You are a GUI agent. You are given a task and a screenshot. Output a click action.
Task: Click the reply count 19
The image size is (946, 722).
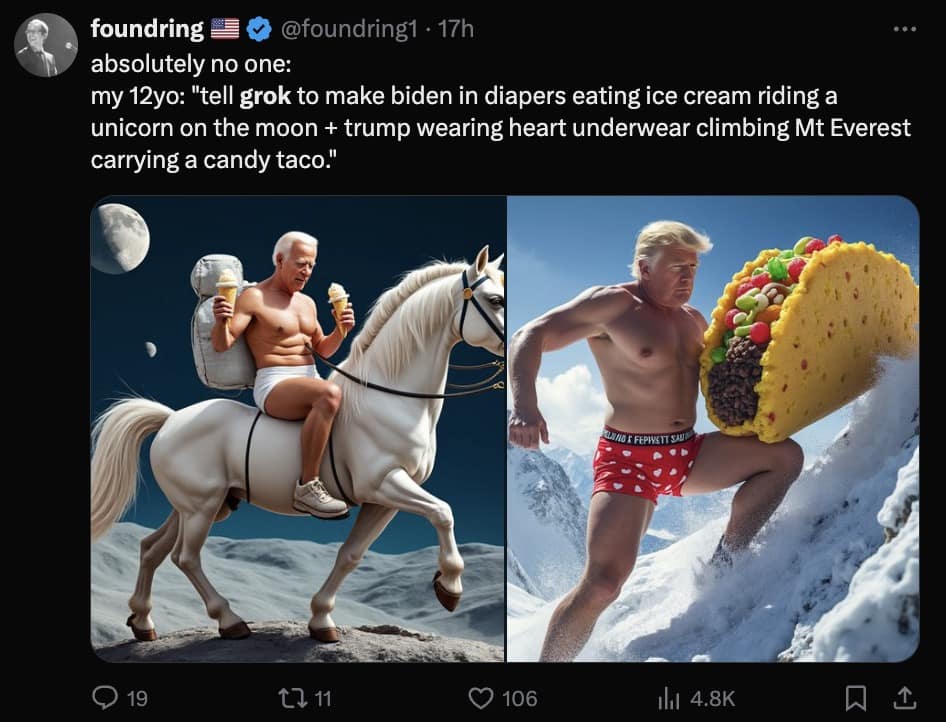point(138,698)
